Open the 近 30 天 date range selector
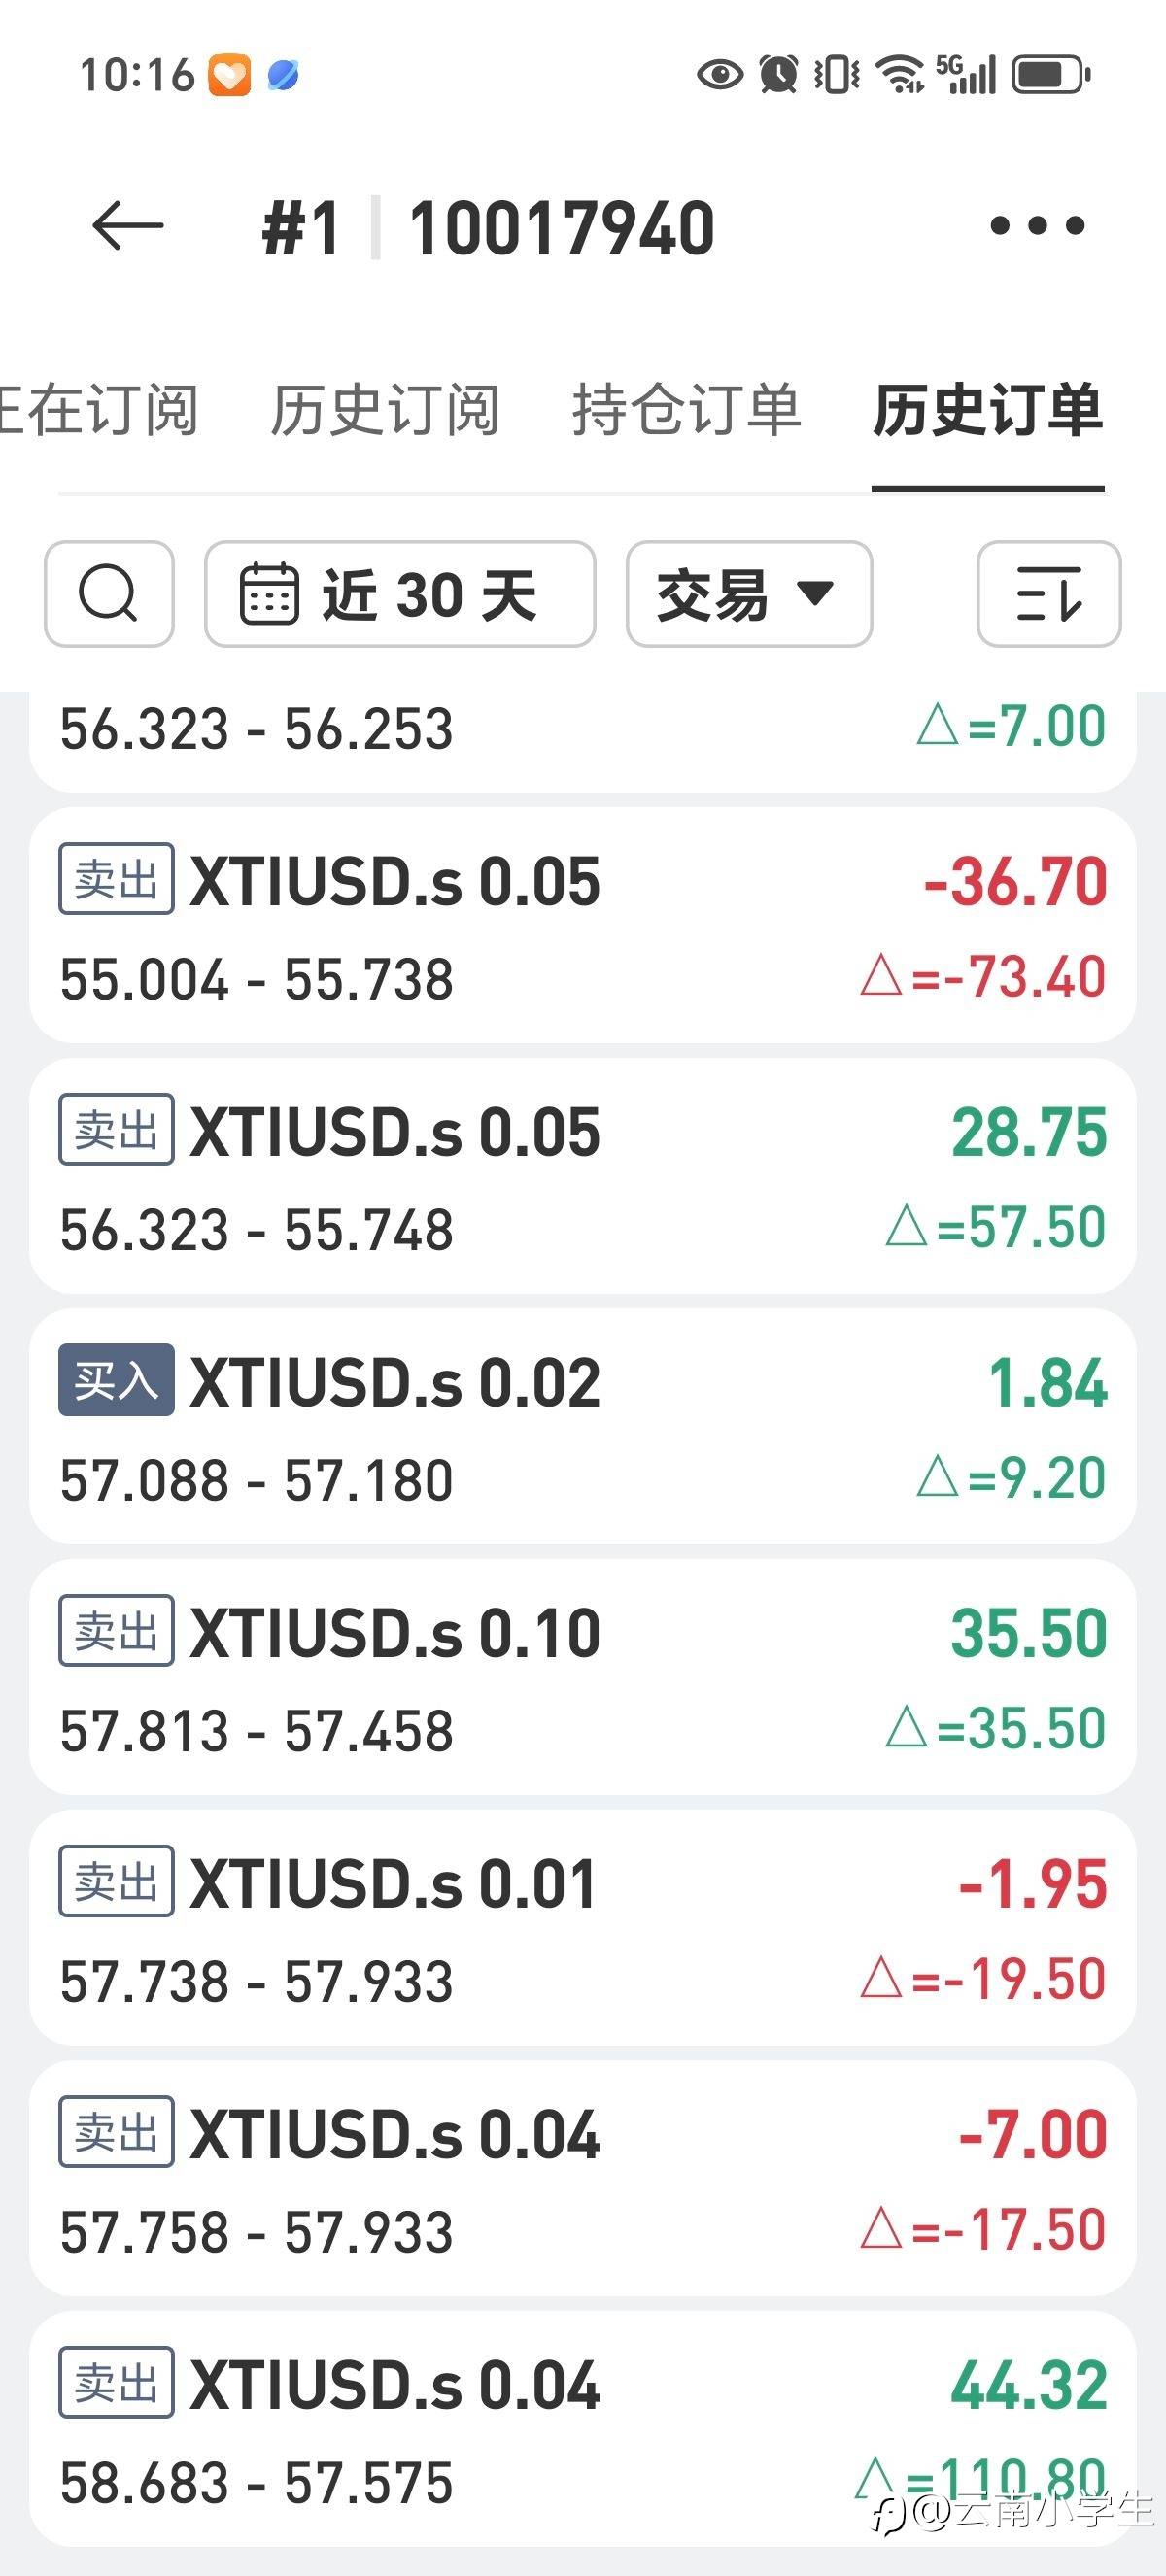 click(400, 594)
